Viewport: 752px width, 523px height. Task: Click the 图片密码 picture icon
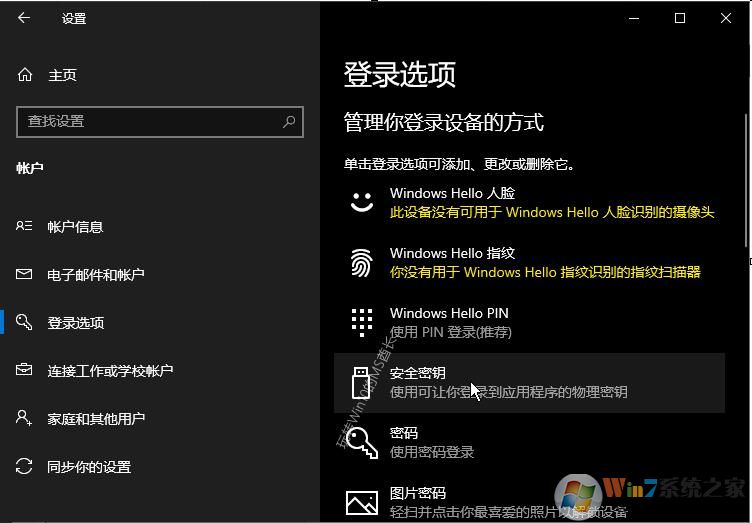(x=362, y=502)
